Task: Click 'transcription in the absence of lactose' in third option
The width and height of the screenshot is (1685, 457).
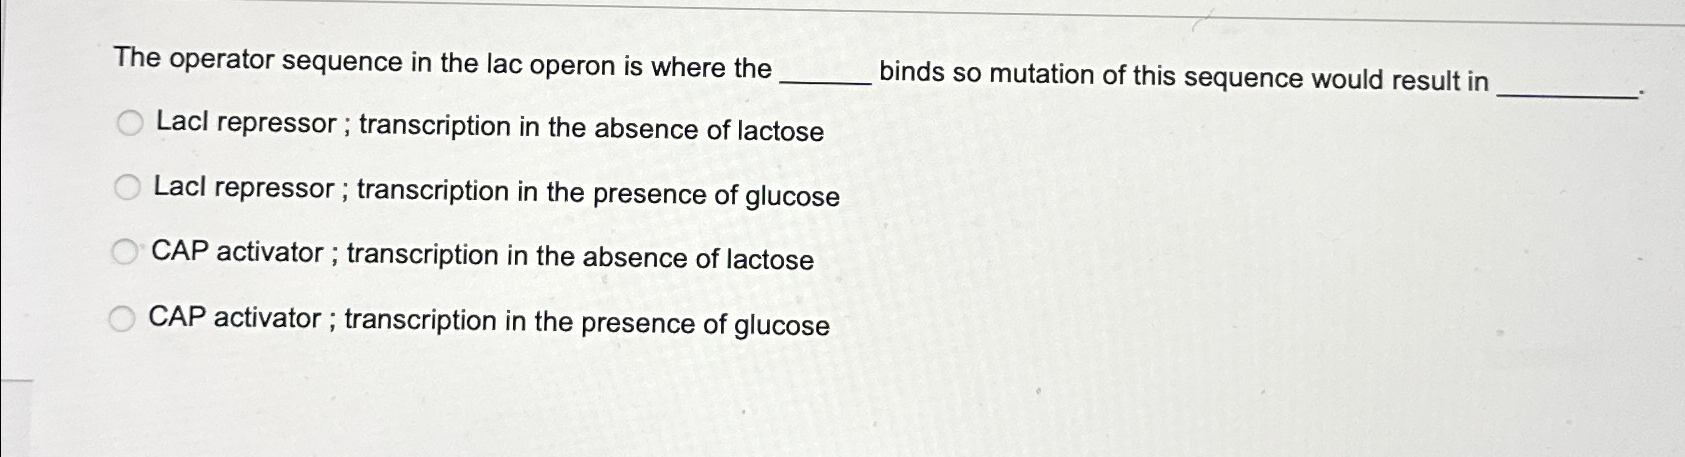Action: click(x=580, y=257)
